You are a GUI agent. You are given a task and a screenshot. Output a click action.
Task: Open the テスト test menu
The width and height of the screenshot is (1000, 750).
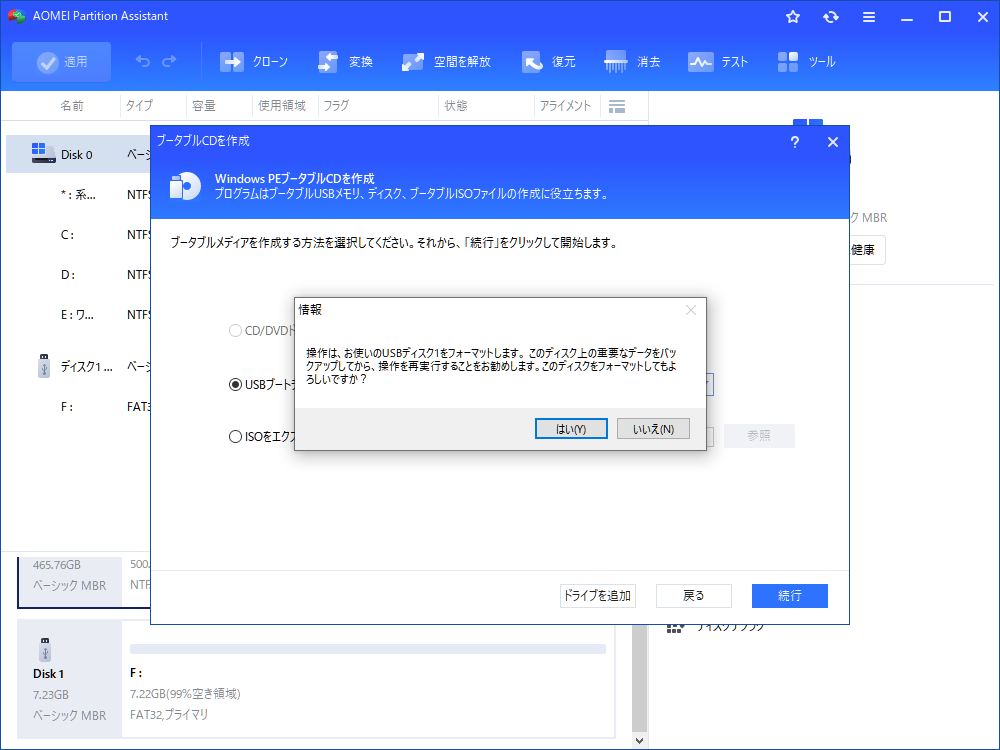pyautogui.click(x=717, y=62)
